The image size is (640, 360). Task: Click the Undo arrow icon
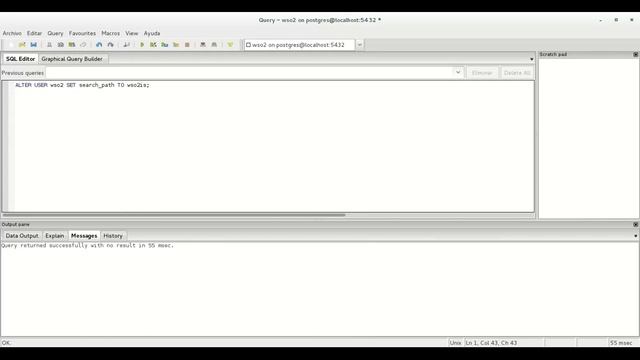[99, 45]
